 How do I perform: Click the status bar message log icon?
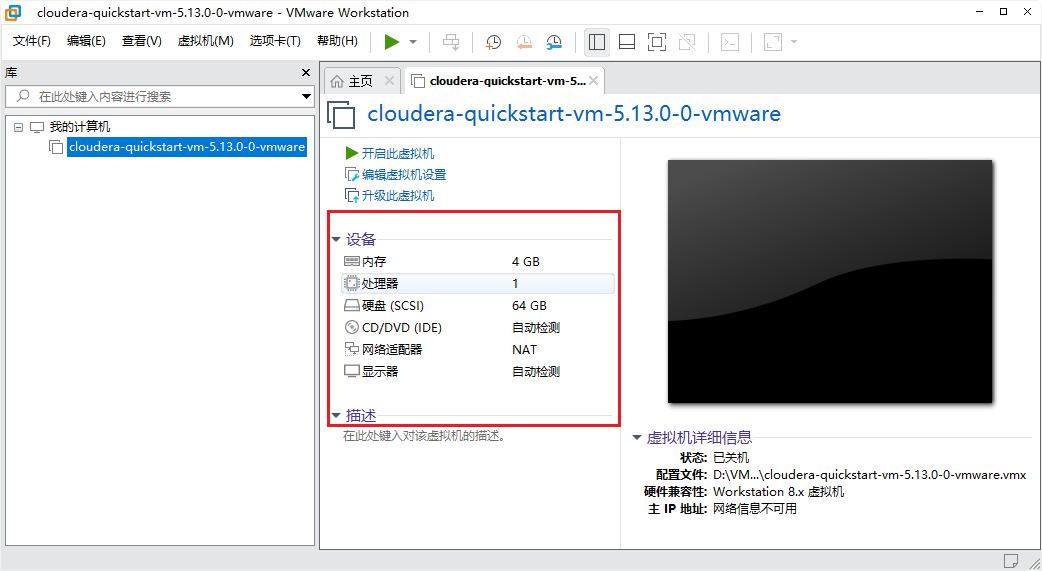coord(1010,560)
